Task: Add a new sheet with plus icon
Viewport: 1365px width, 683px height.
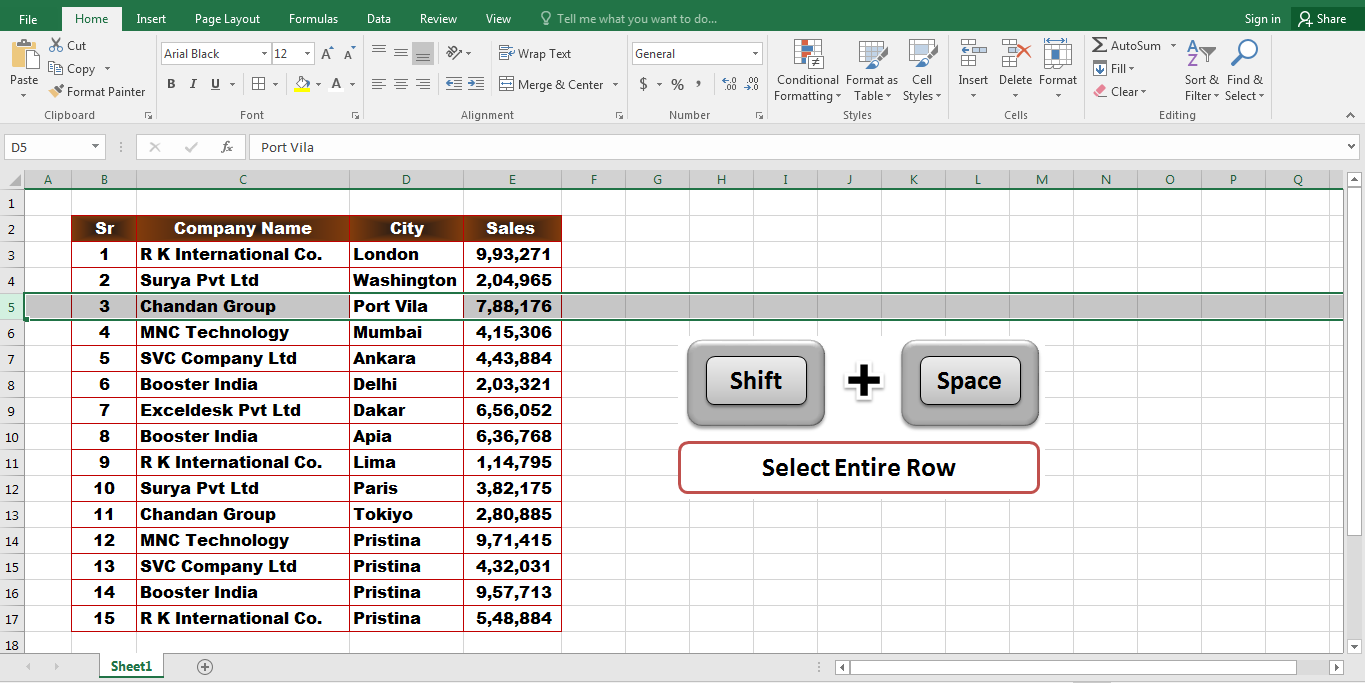Action: 205,666
